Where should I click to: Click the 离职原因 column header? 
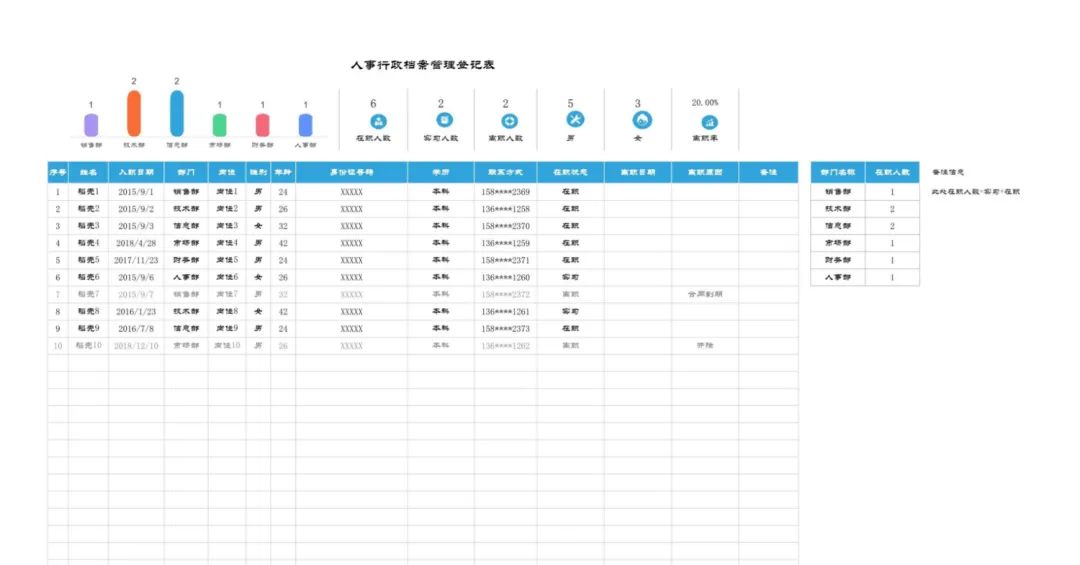(x=705, y=172)
